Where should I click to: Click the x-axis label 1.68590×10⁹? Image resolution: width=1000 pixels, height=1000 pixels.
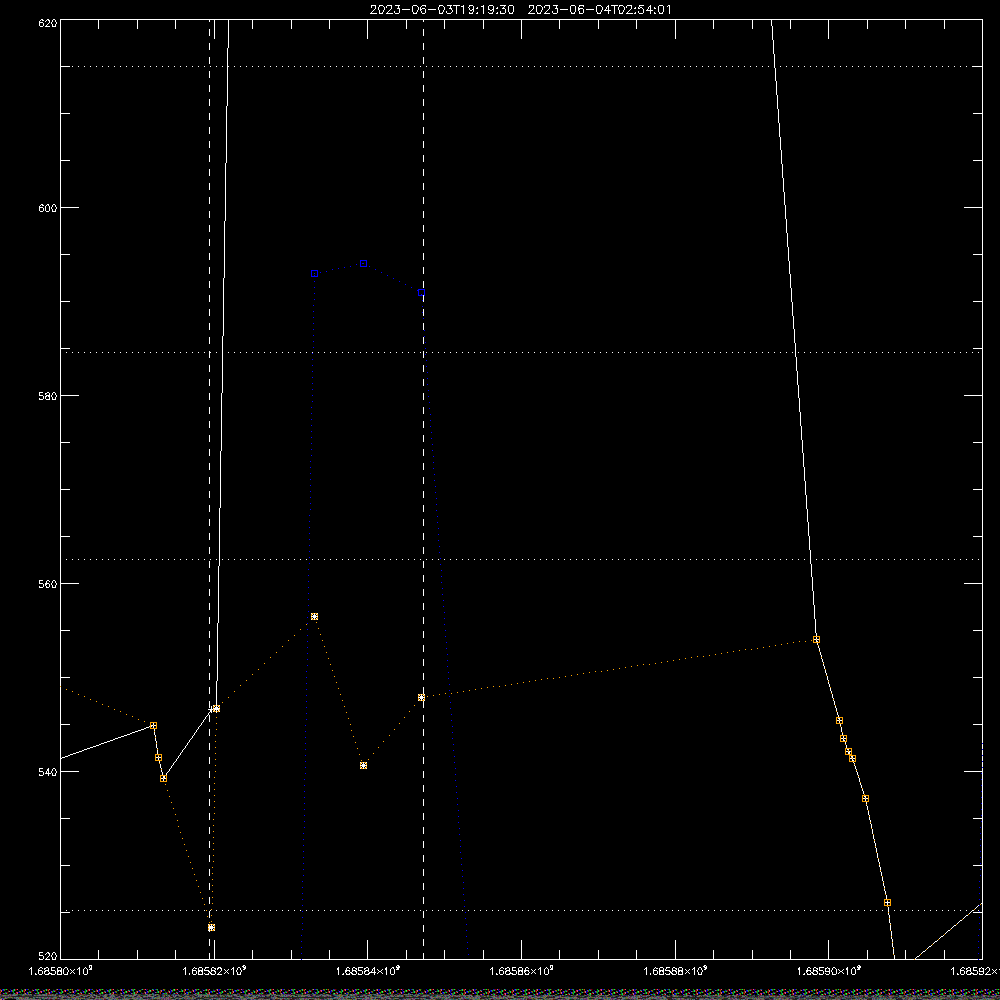(829, 971)
